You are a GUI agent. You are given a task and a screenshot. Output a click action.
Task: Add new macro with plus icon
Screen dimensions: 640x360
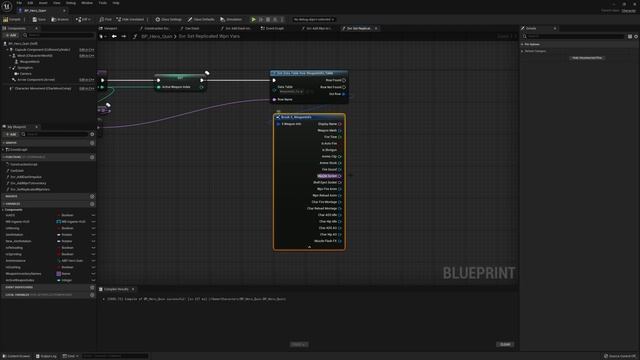click(92, 196)
